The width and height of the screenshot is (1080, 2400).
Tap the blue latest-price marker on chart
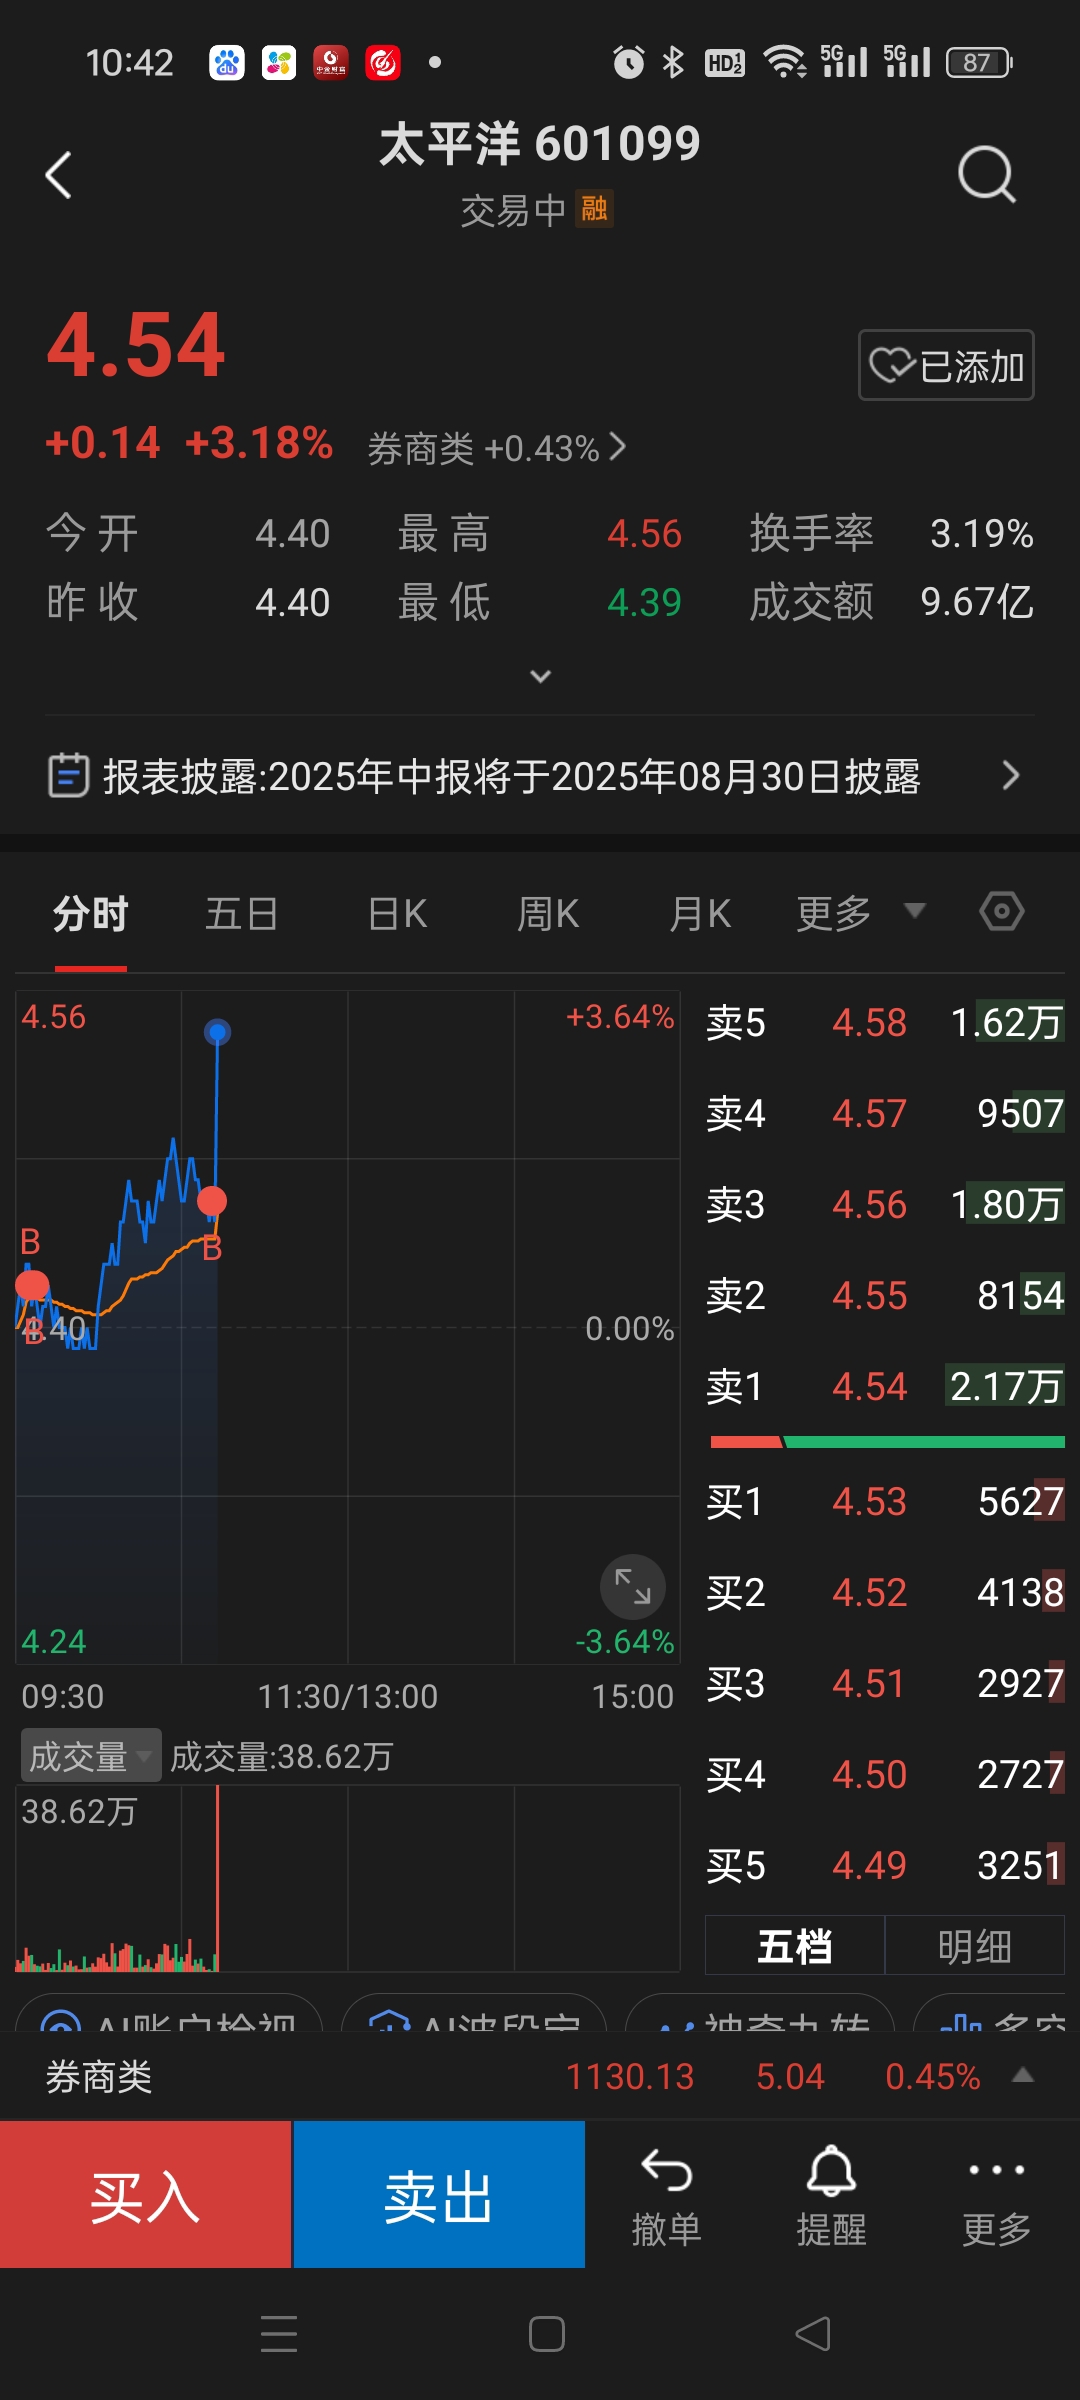pos(217,1031)
